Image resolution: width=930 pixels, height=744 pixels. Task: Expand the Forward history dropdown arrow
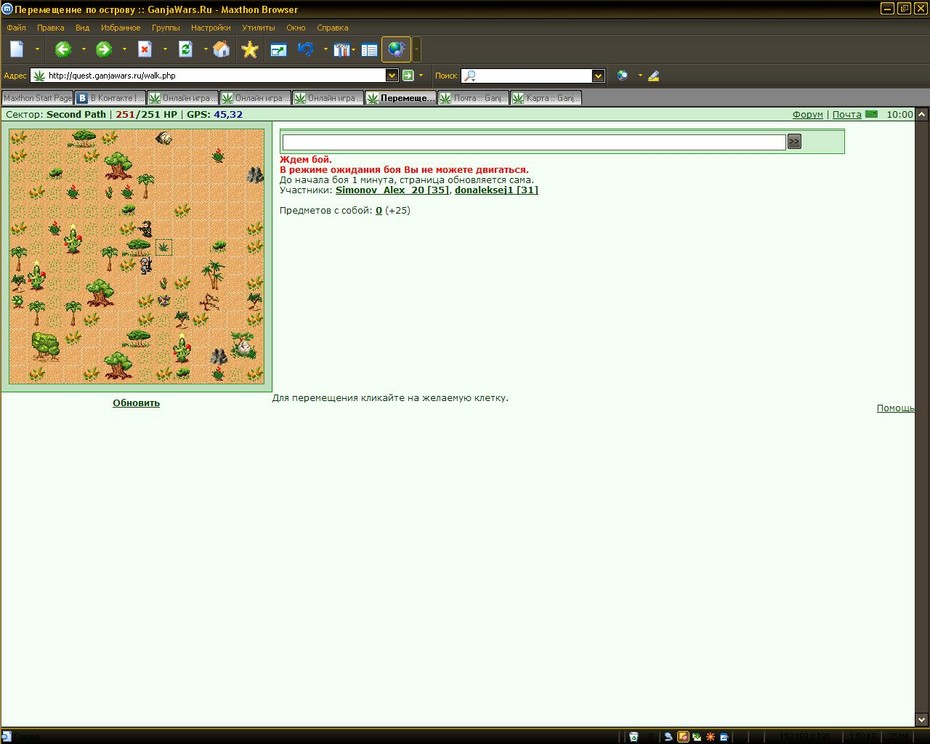125,49
